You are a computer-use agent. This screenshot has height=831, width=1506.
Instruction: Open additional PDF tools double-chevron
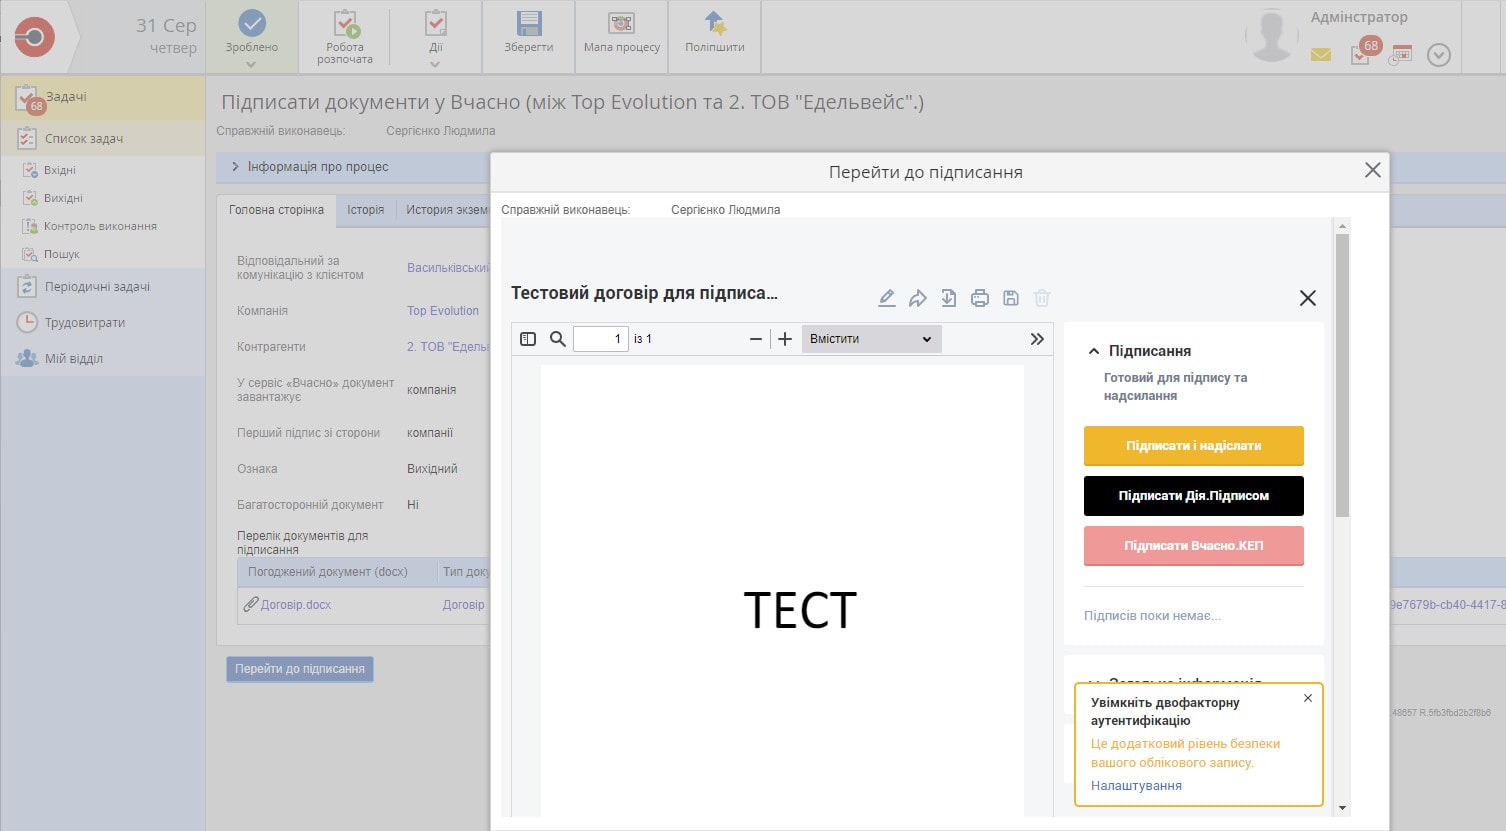point(1037,339)
